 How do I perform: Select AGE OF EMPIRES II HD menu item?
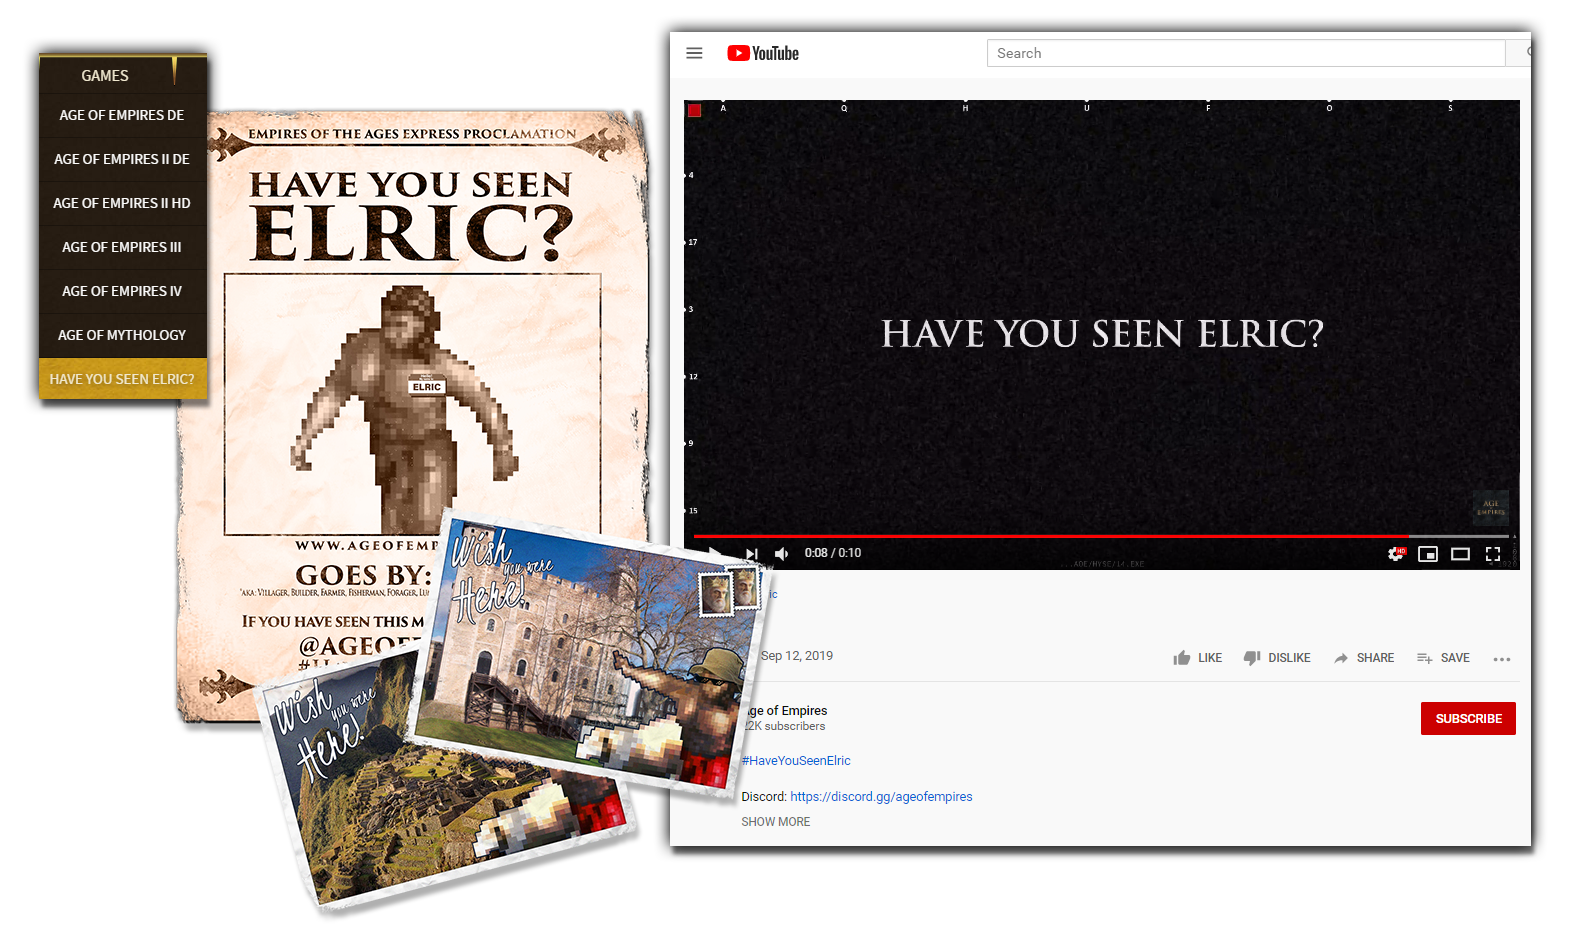[x=122, y=203]
